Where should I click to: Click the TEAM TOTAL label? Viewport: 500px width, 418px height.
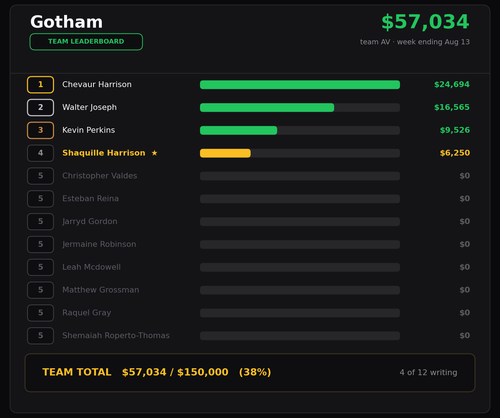tap(77, 372)
